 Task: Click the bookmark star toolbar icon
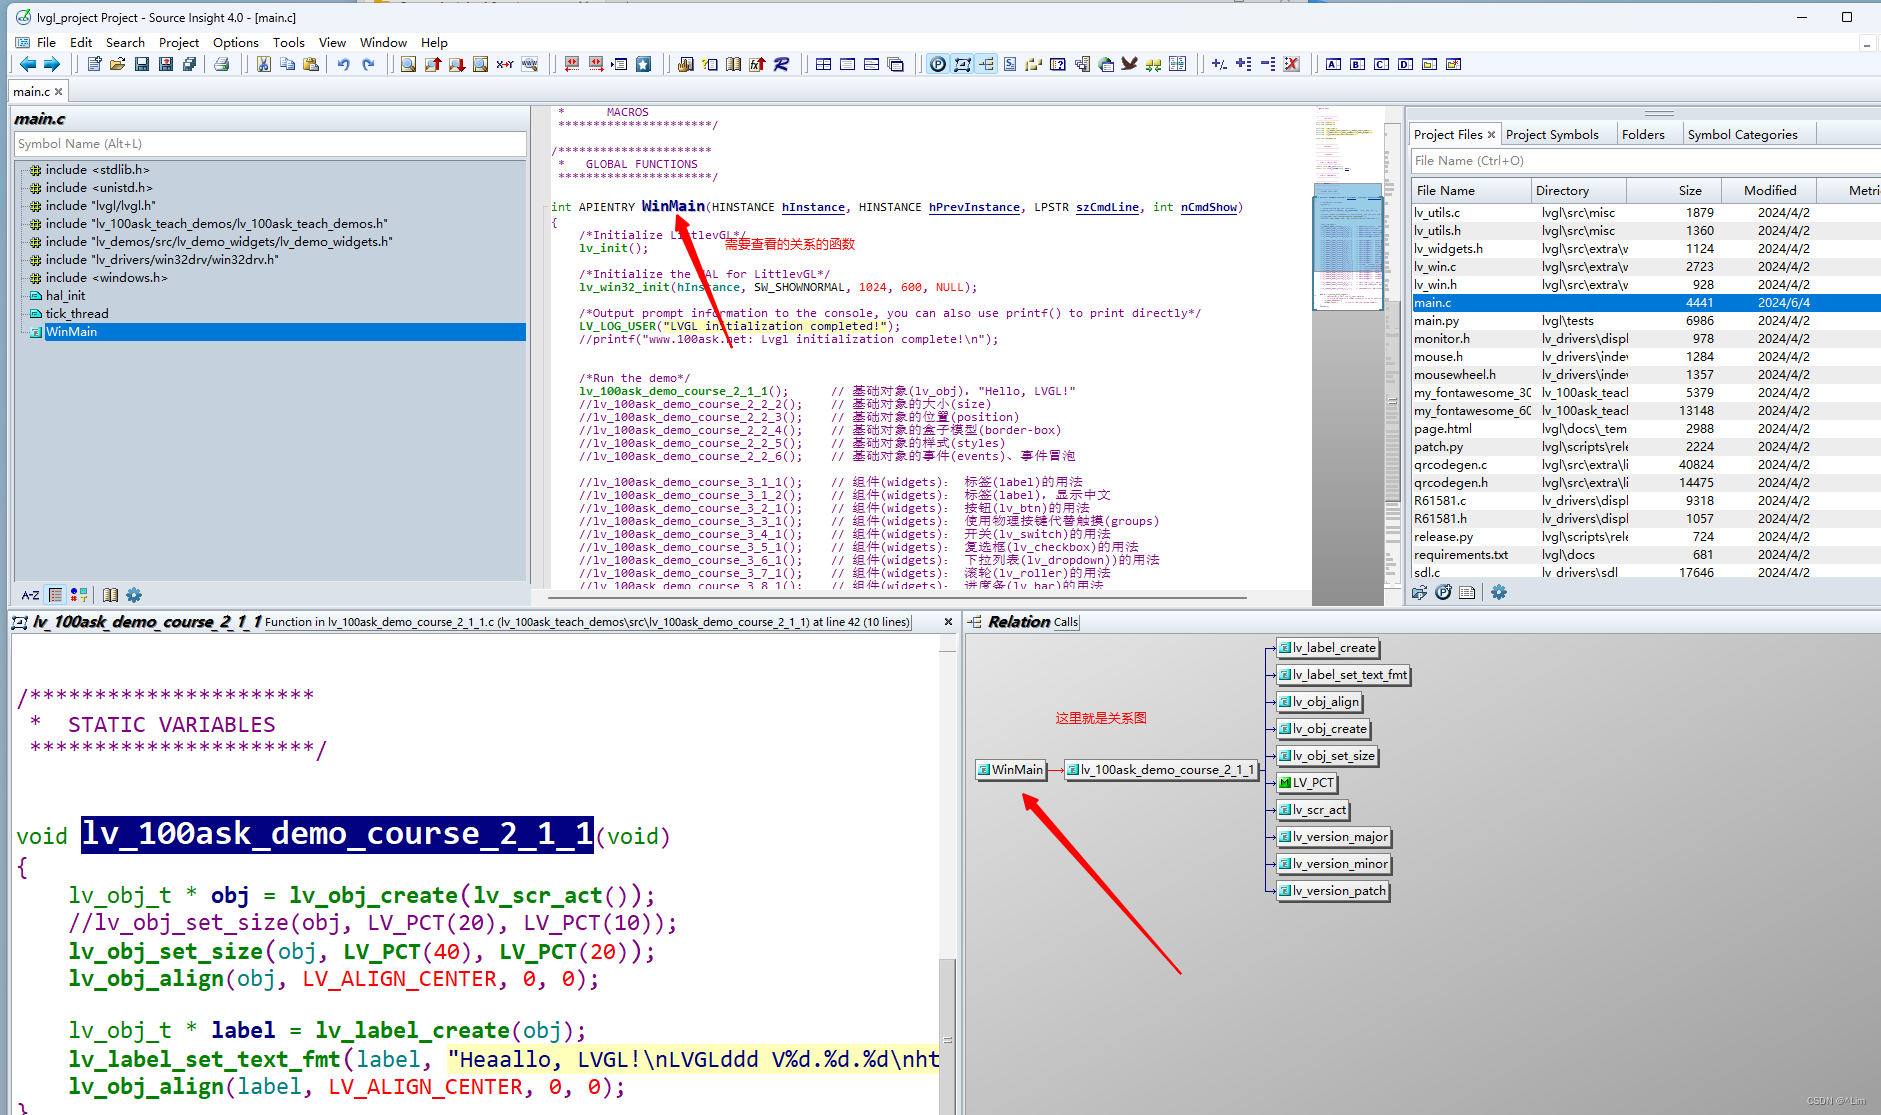tap(644, 64)
